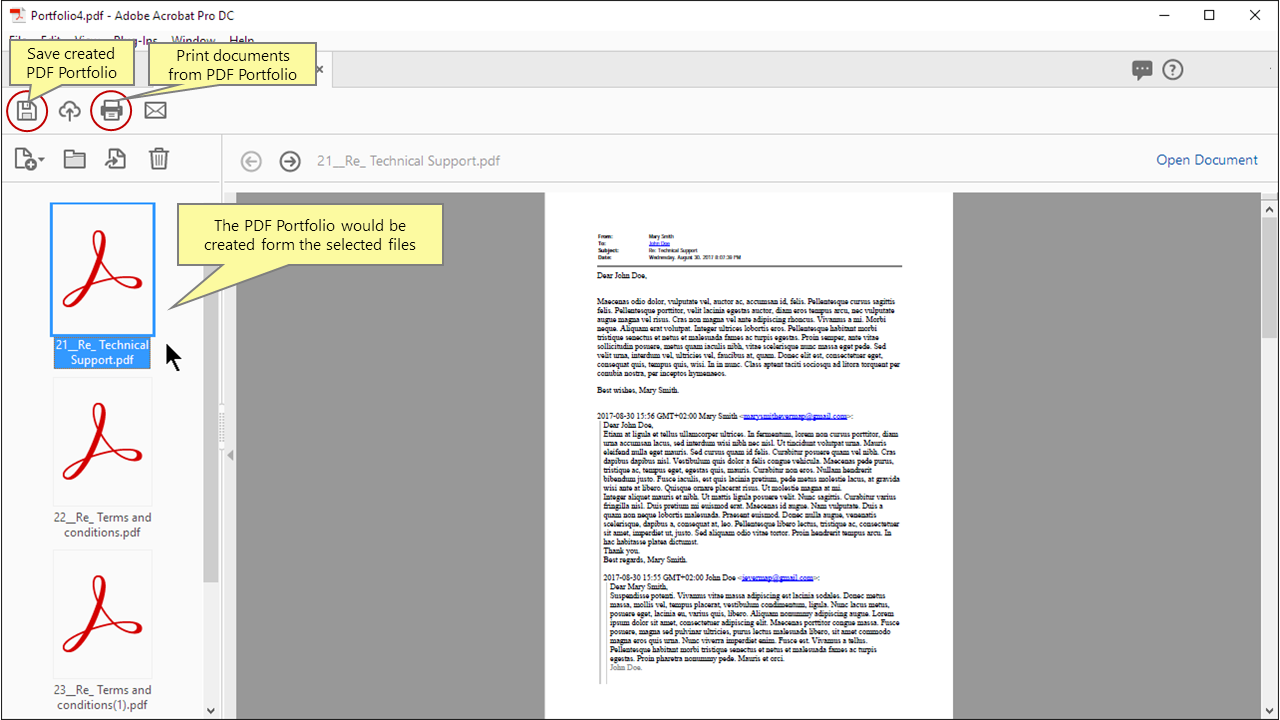Open the Help menu

[240, 41]
